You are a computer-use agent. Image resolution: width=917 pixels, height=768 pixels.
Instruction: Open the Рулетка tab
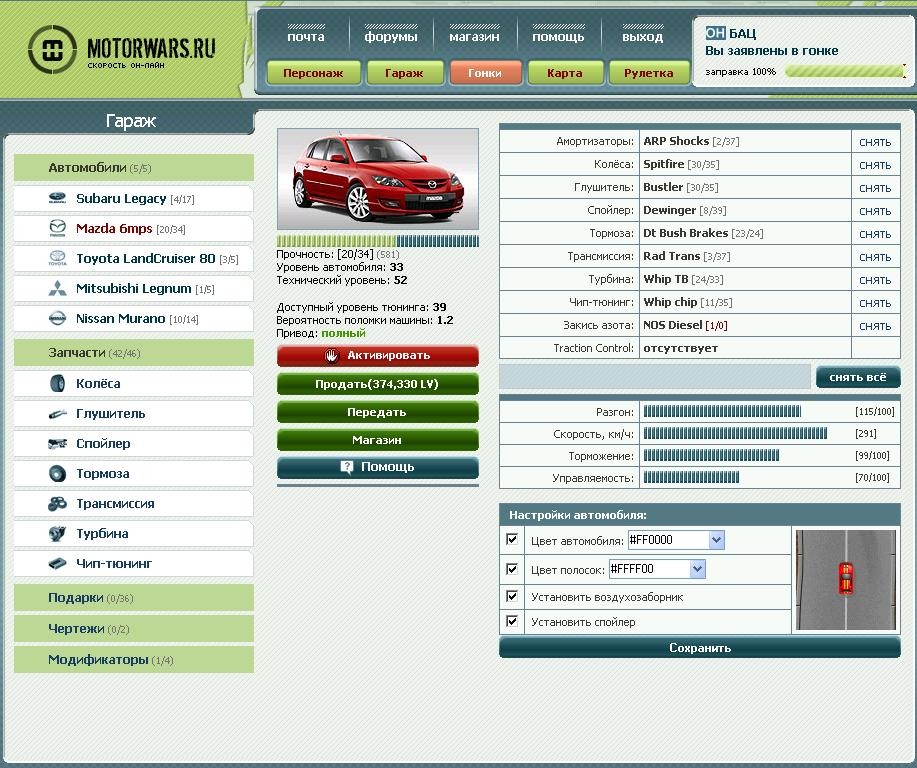coord(649,73)
